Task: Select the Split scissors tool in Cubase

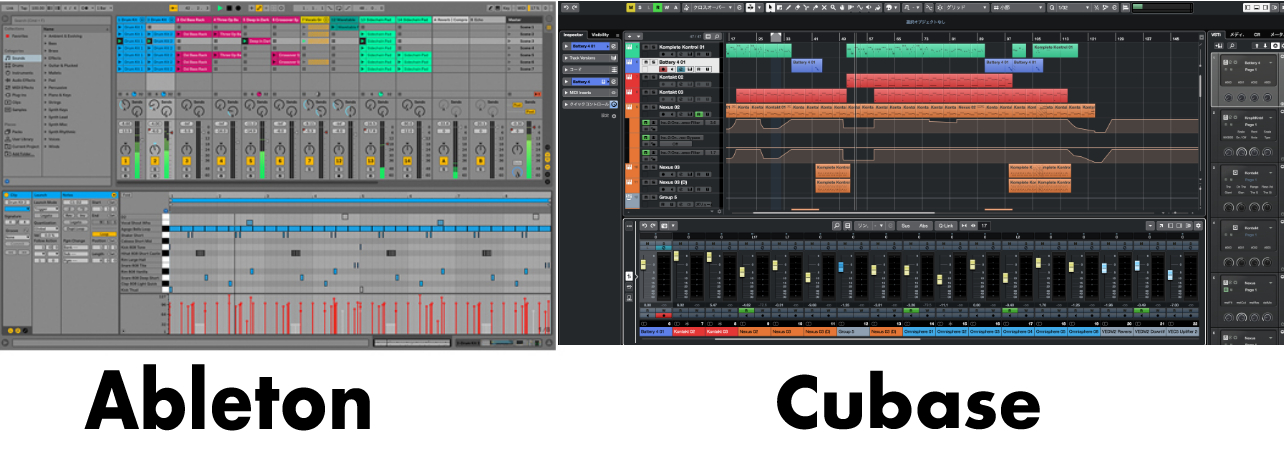Action: (x=806, y=7)
